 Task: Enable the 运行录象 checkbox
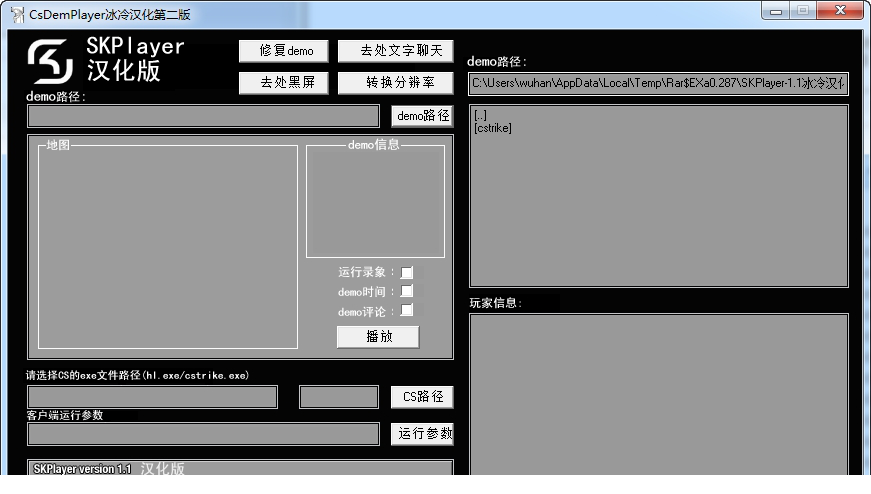pos(407,272)
